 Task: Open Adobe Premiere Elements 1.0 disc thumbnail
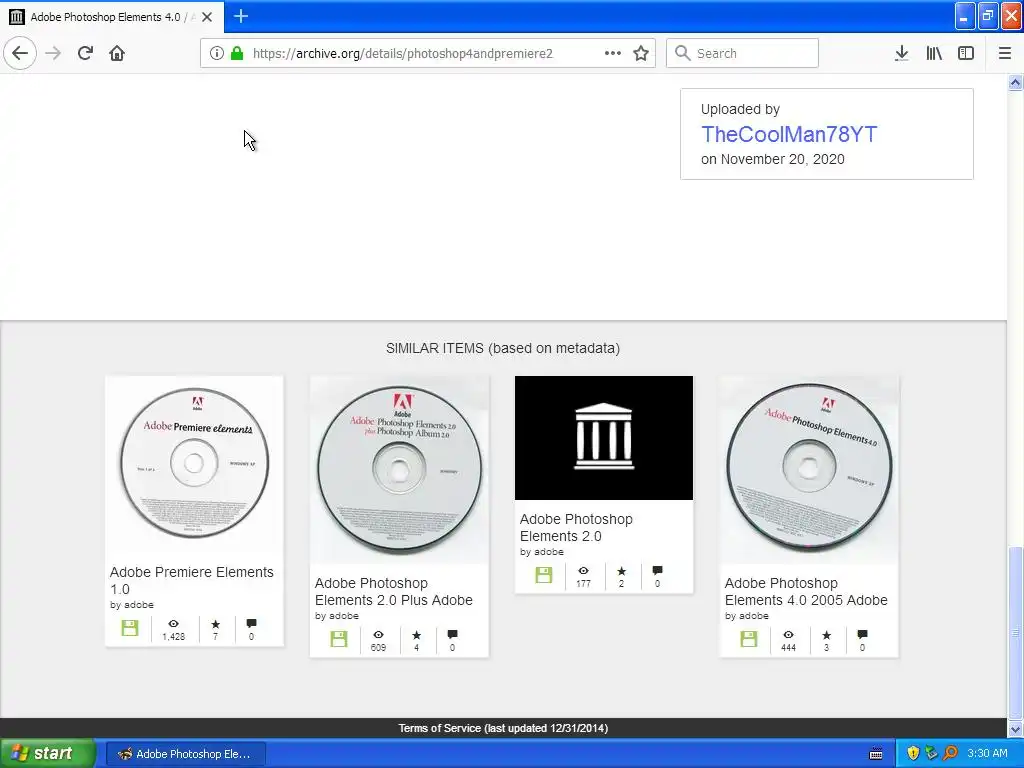pos(194,464)
